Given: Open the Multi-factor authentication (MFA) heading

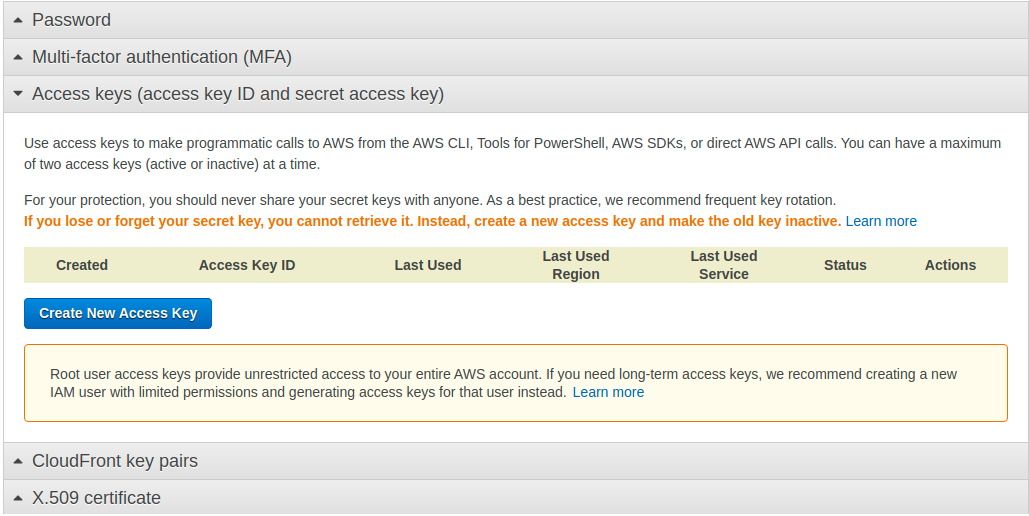Looking at the screenshot, I should coord(162,57).
